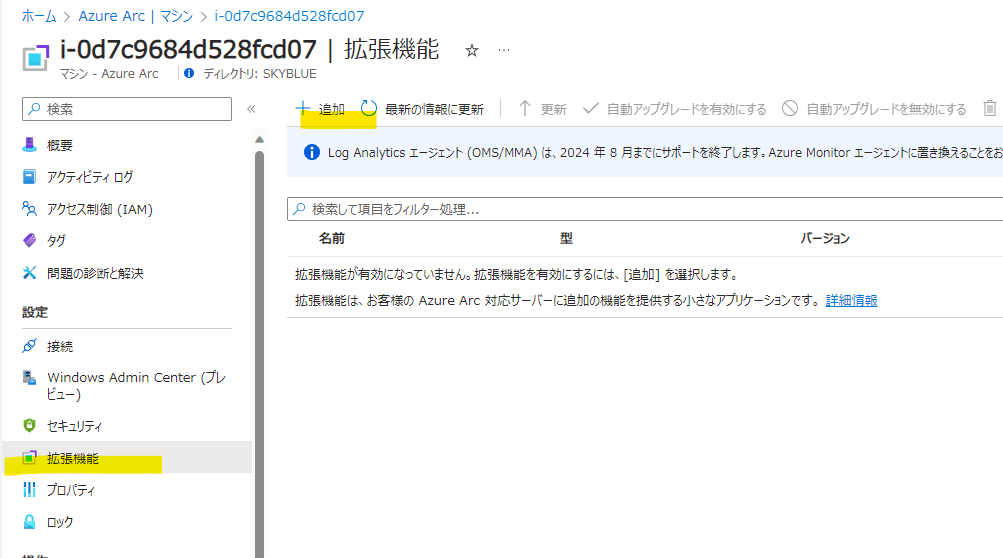This screenshot has height=558, width=1003.
Task: Click the sidebar 検索 search field
Action: click(127, 109)
